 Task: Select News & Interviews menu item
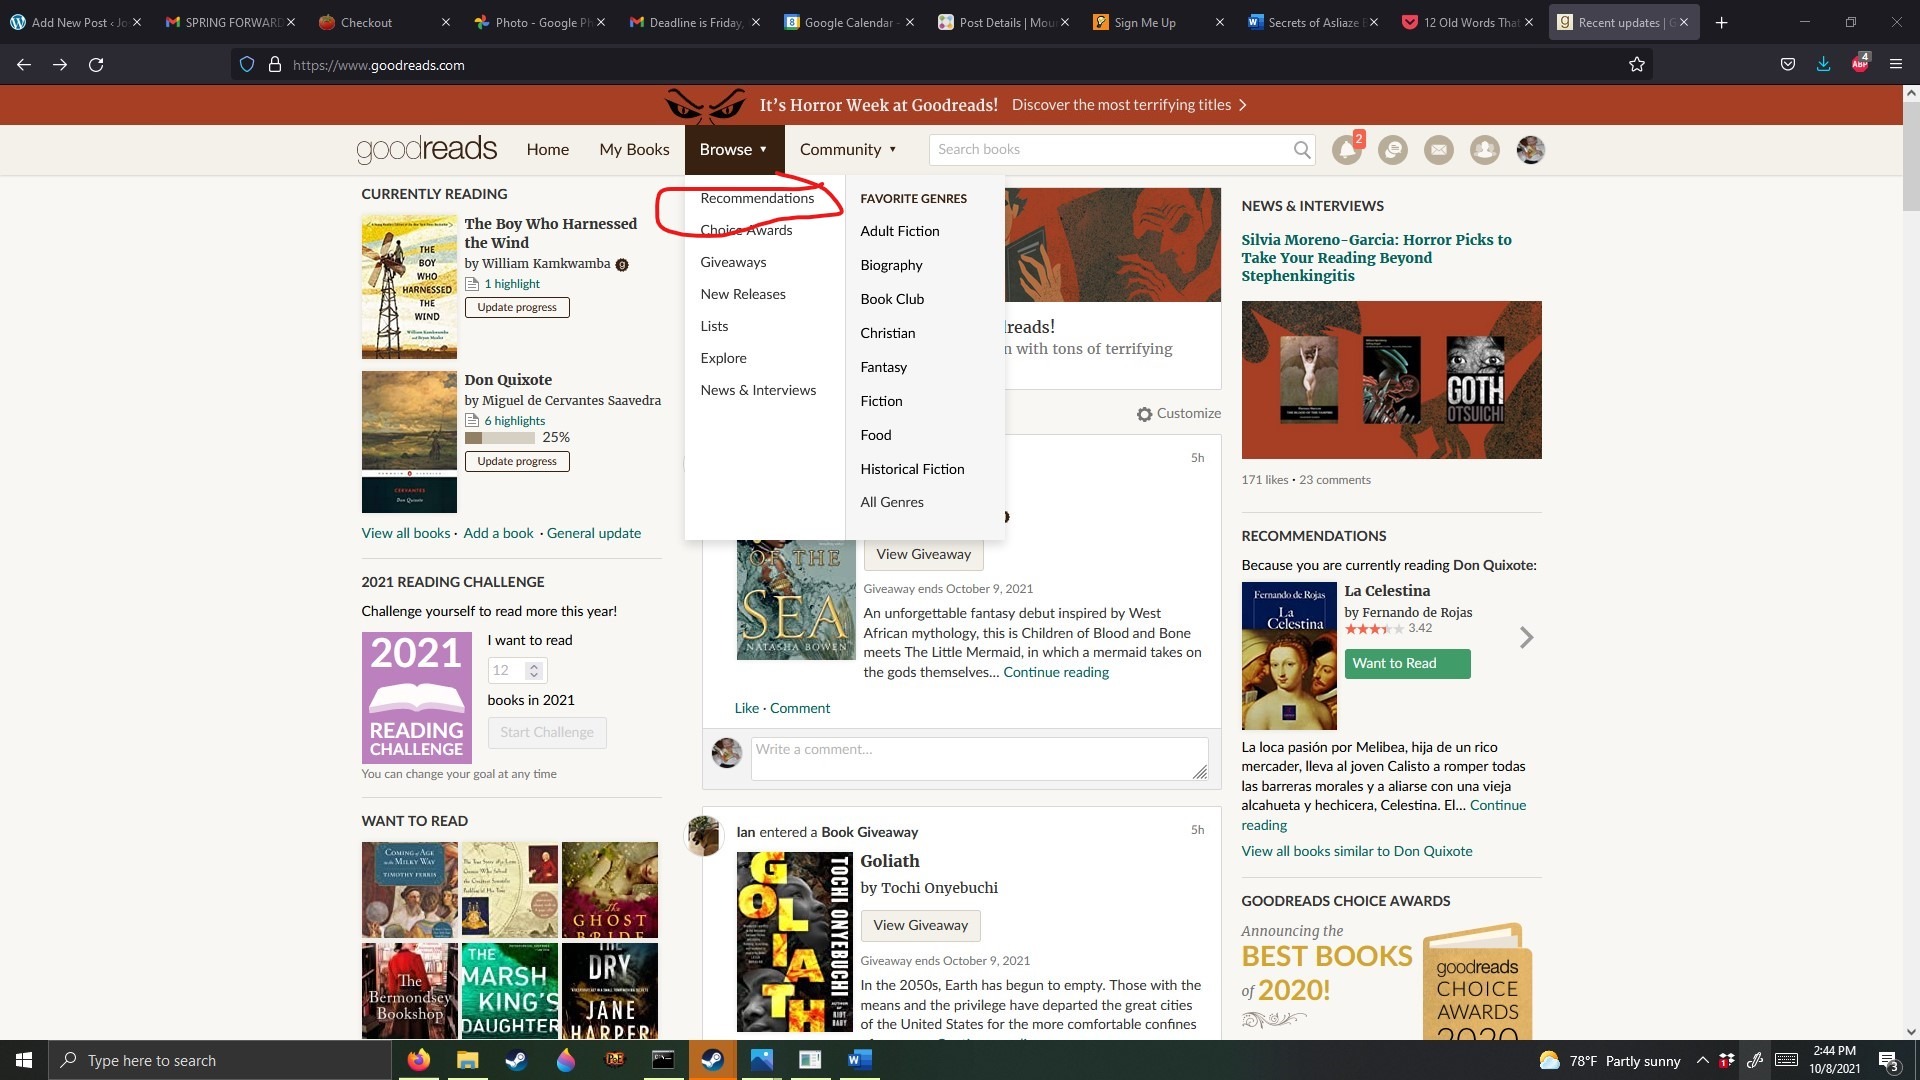click(x=758, y=390)
